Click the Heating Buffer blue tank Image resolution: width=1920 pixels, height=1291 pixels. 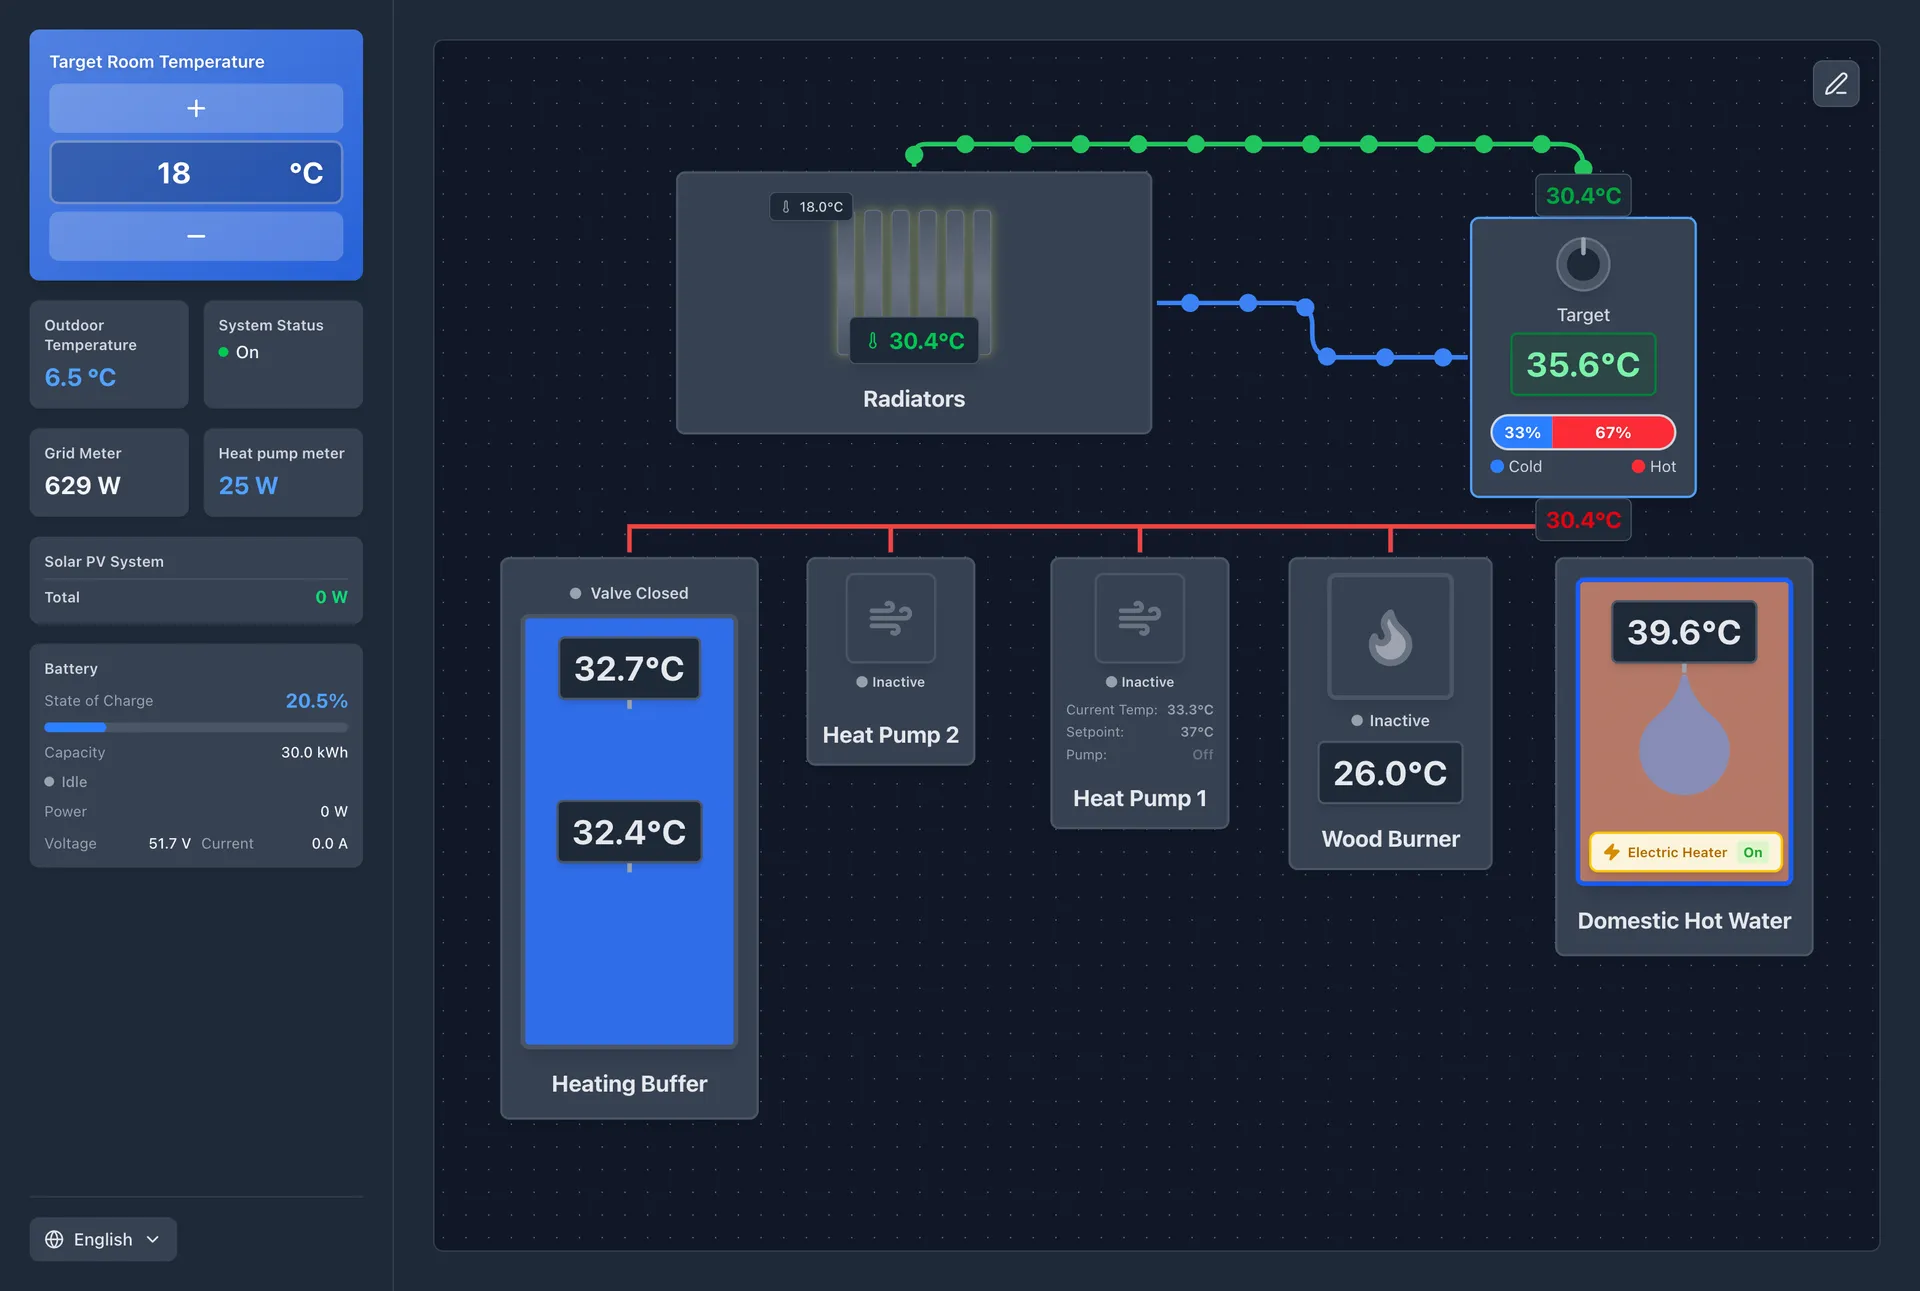[629, 832]
